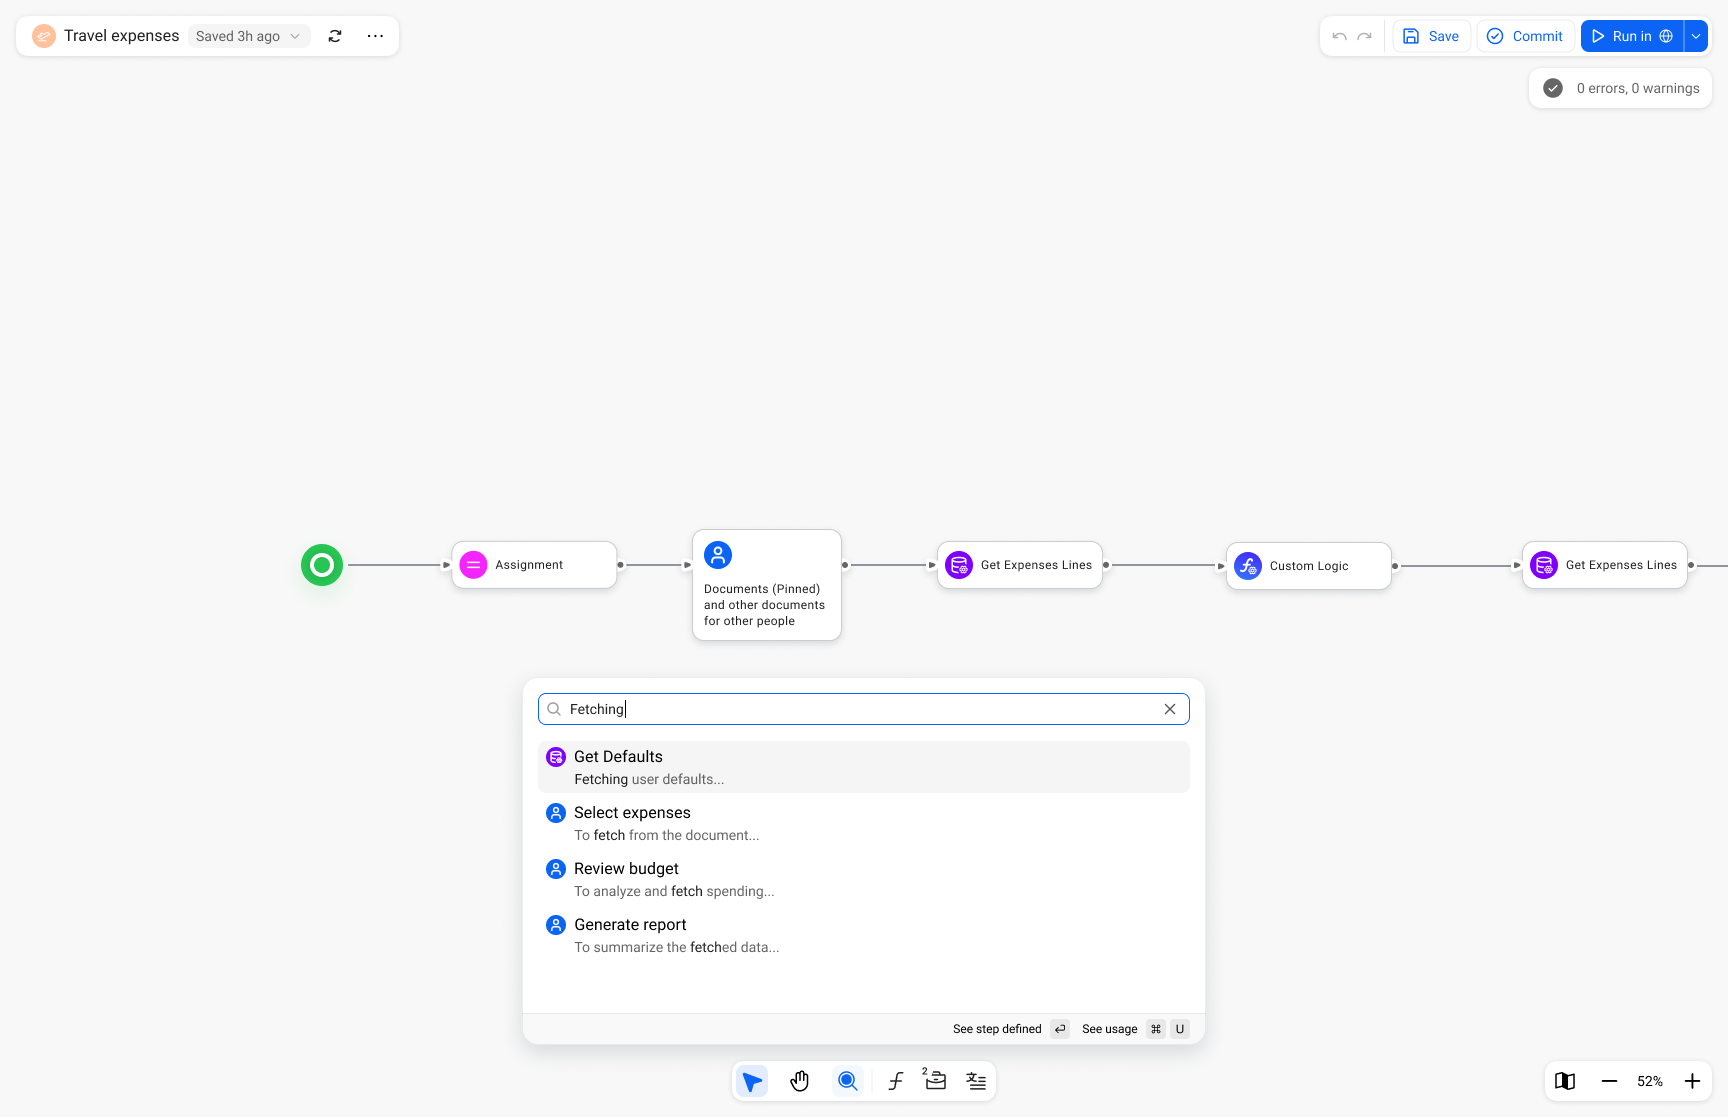Screen dimensions: 1728x1117
Task: Open the briefcase panel showing 2 items
Action: (934, 1081)
